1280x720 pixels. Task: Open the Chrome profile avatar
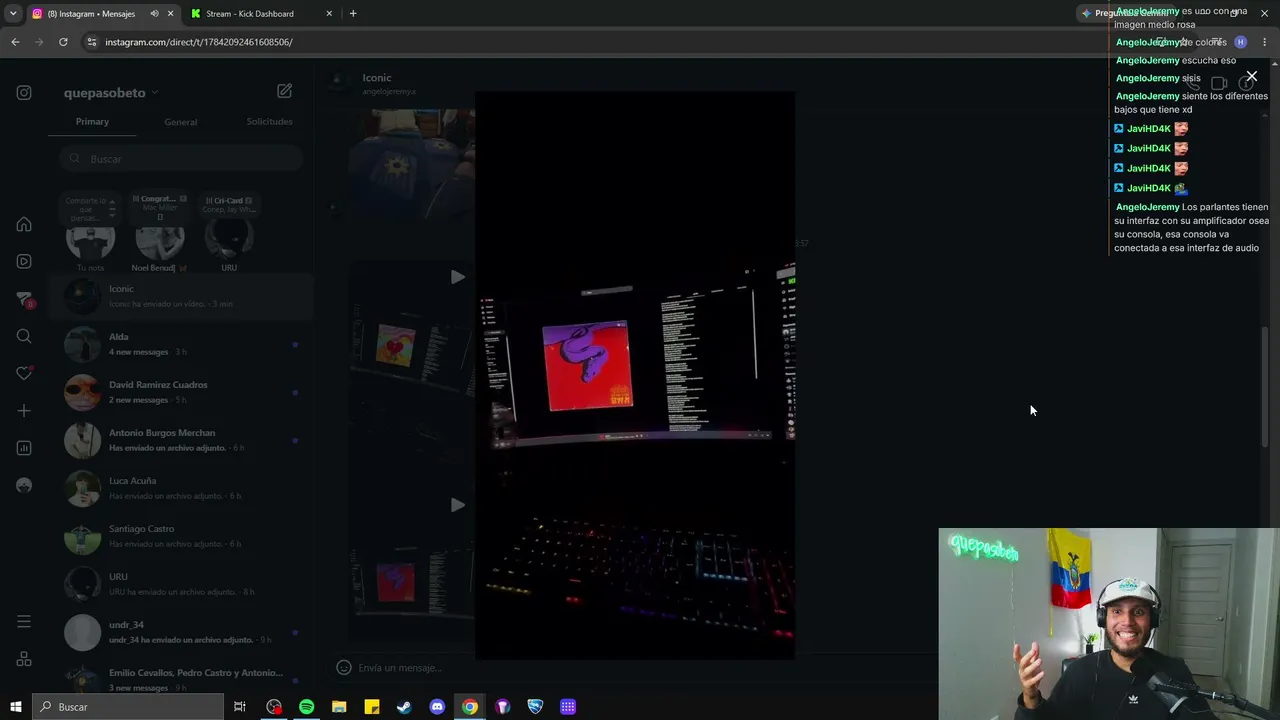(x=1240, y=42)
